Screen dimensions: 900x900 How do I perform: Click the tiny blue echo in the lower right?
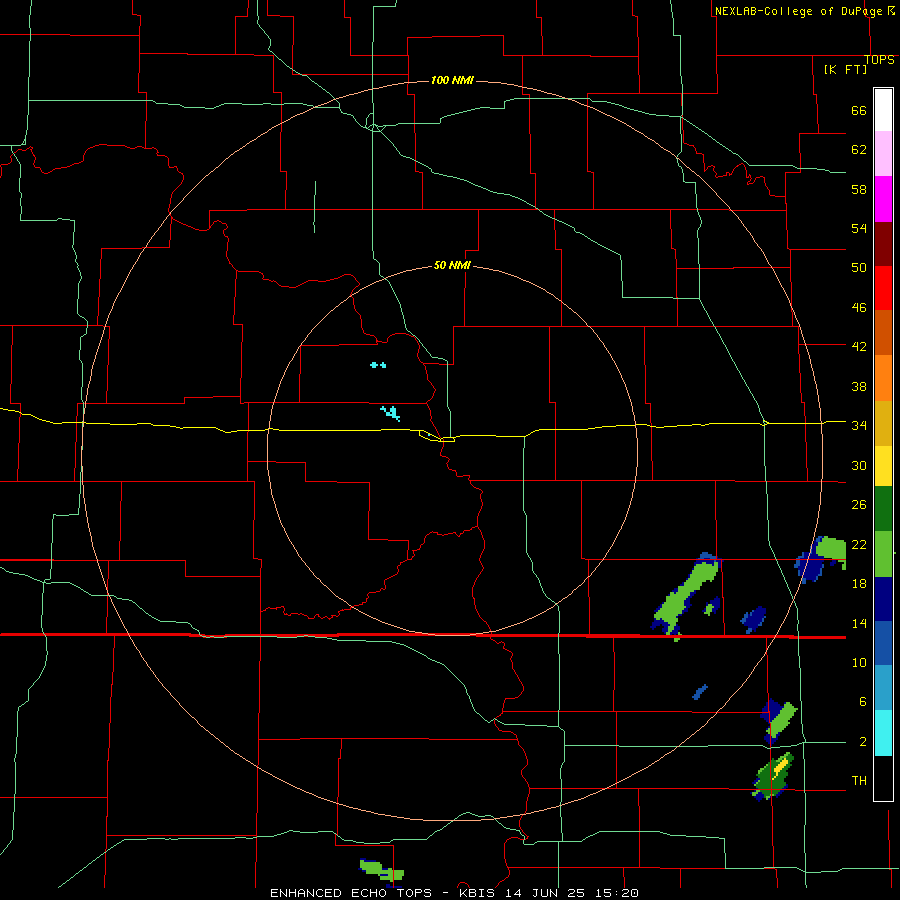click(x=700, y=692)
